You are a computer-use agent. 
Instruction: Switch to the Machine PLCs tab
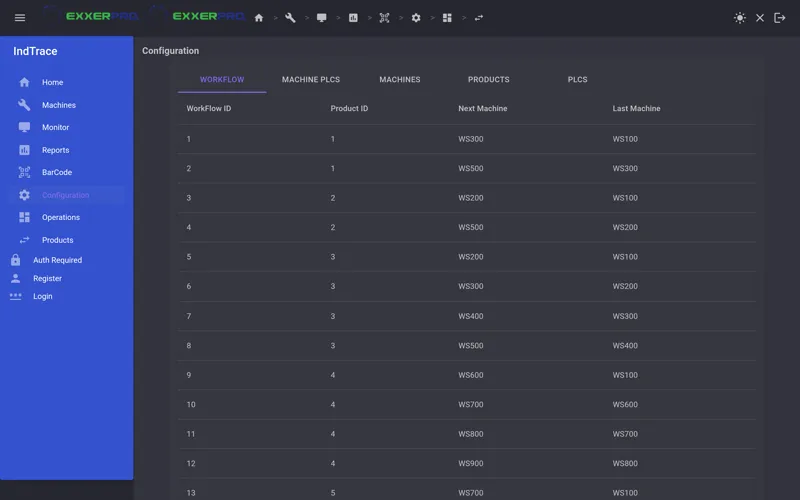coord(311,80)
